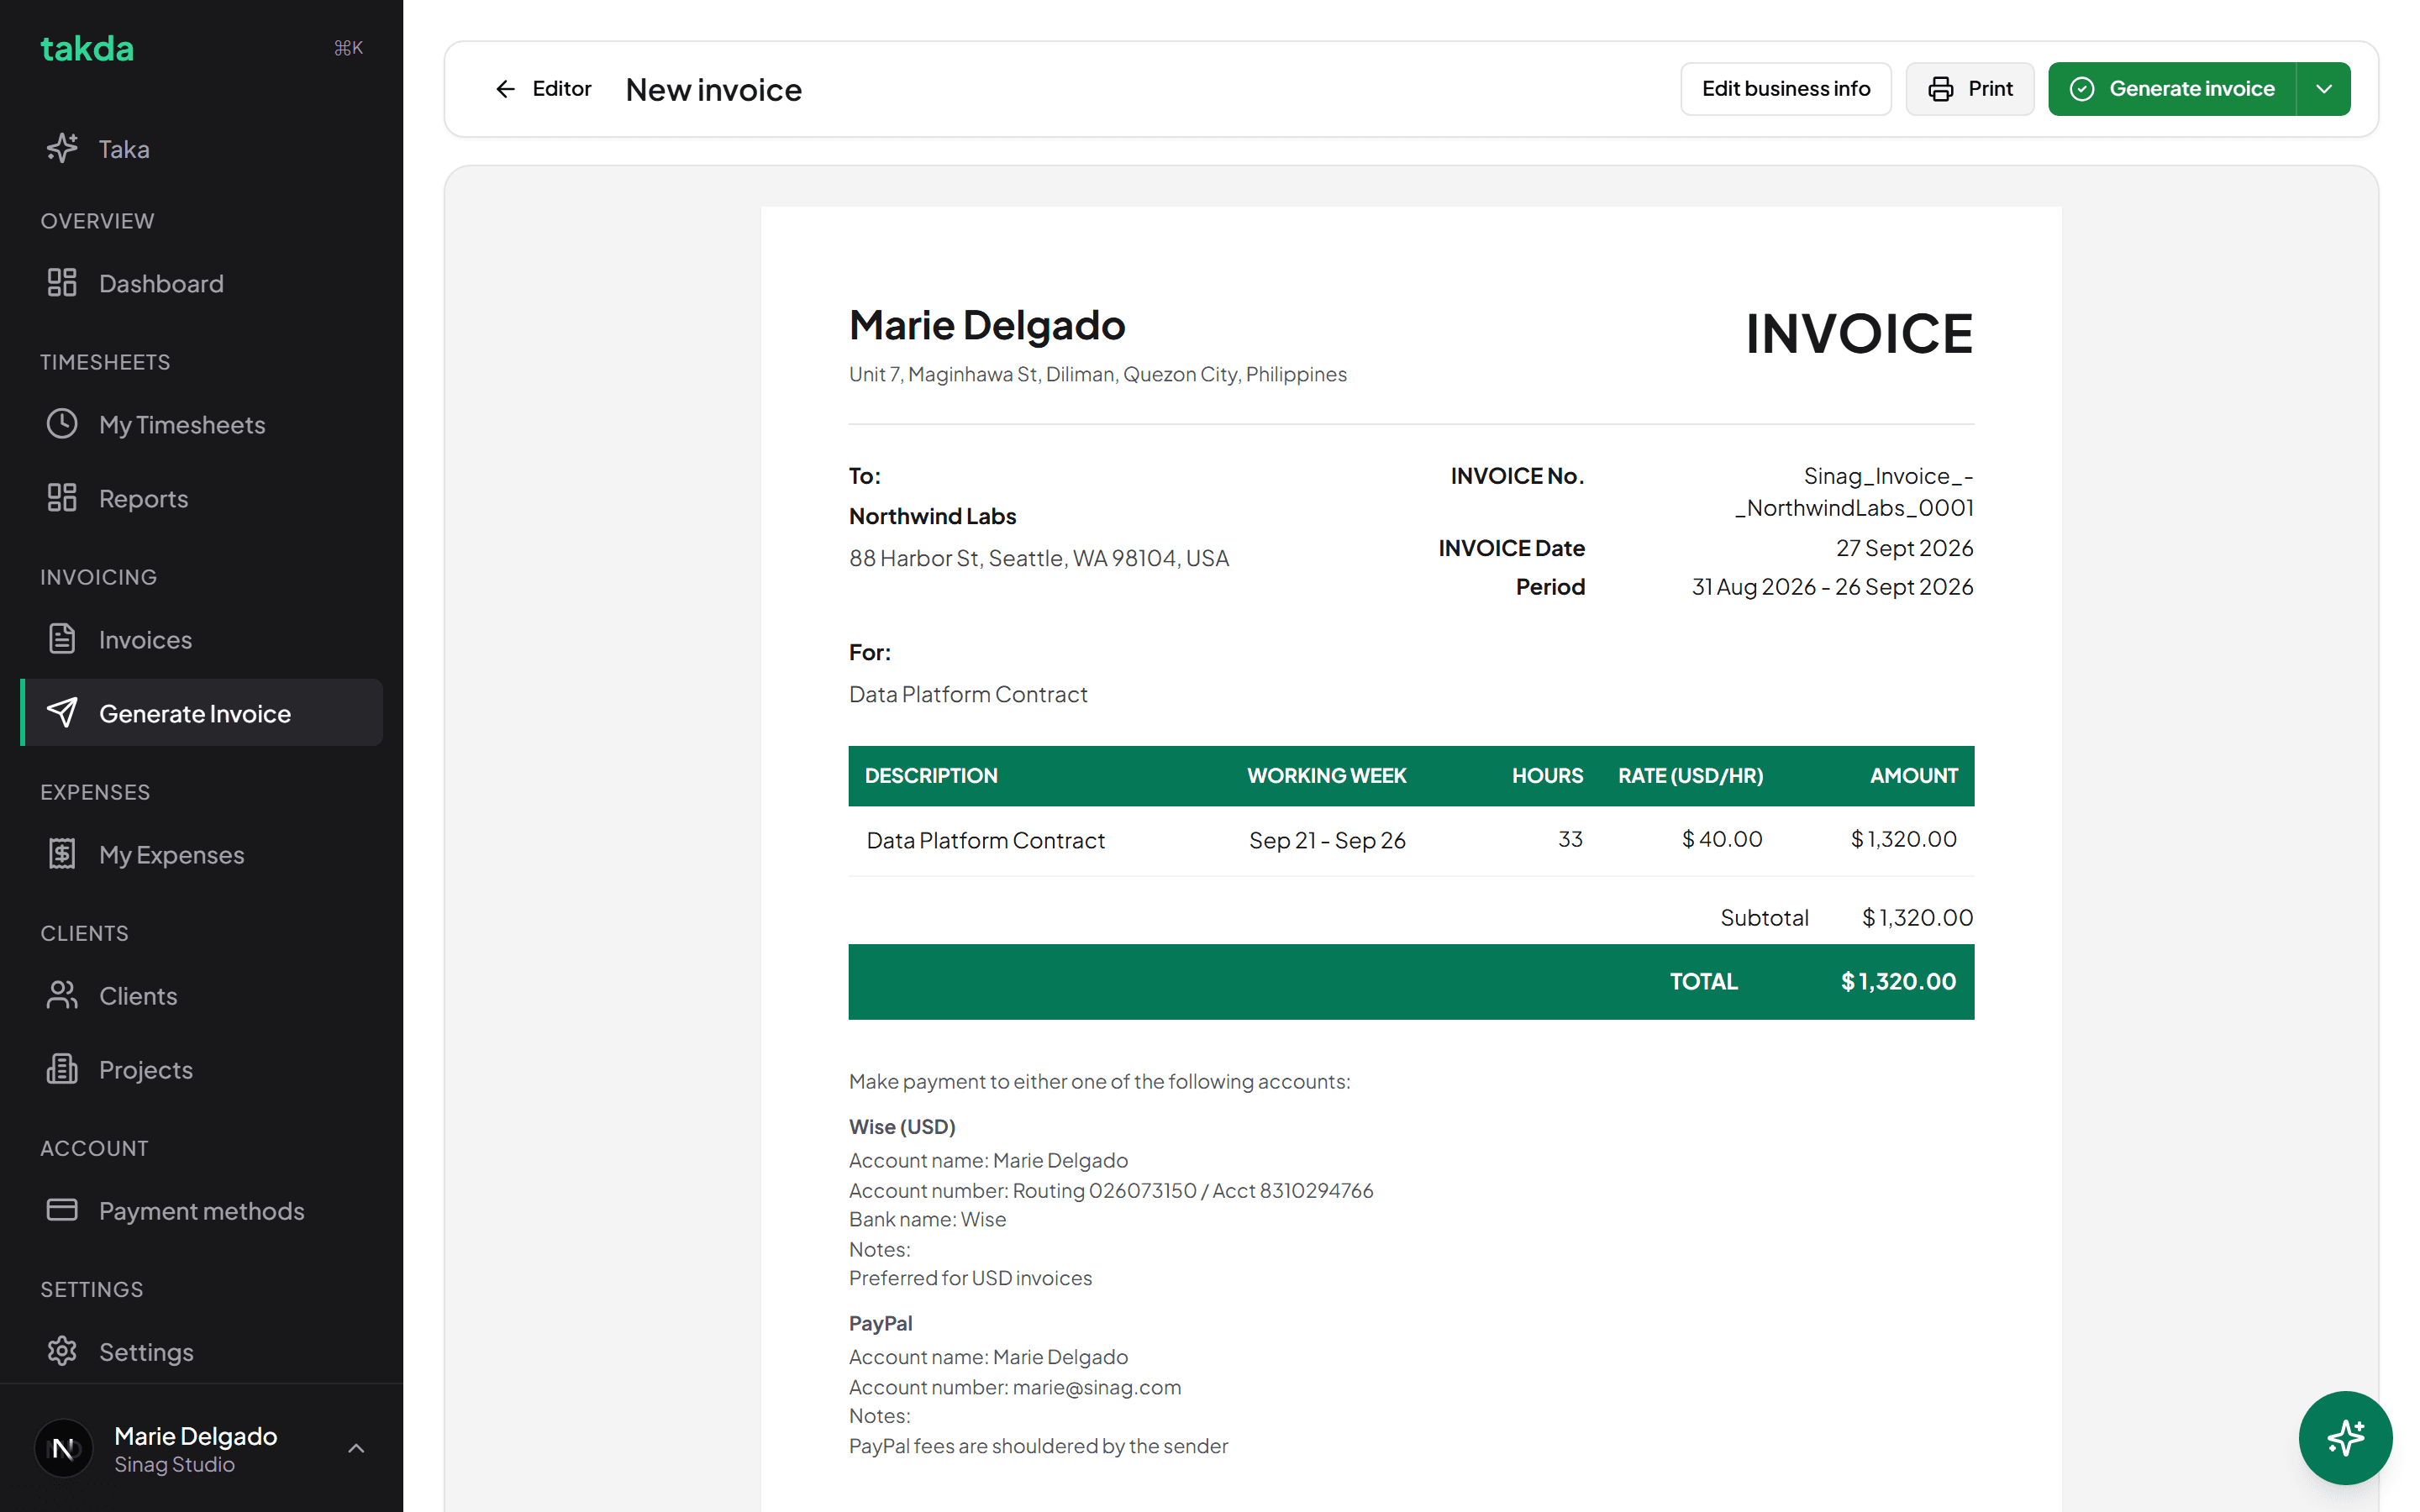Click the AMOUNT column header
Screen dimensions: 2420x1512
(1914, 776)
